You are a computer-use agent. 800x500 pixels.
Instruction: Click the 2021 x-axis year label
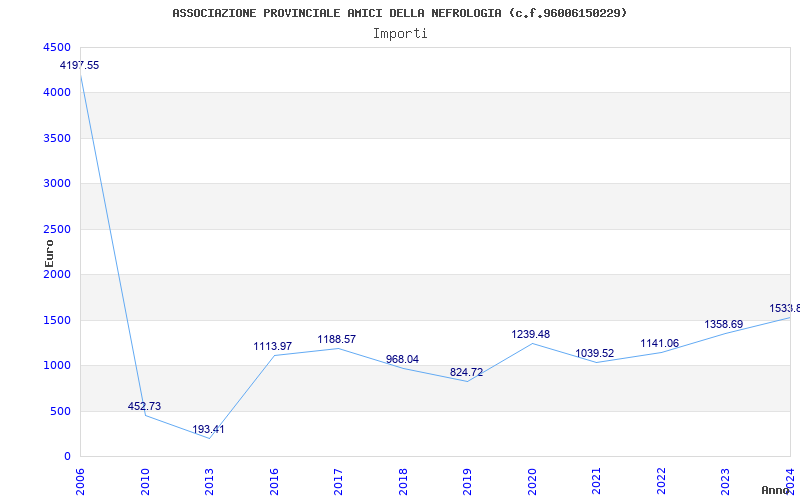596,482
